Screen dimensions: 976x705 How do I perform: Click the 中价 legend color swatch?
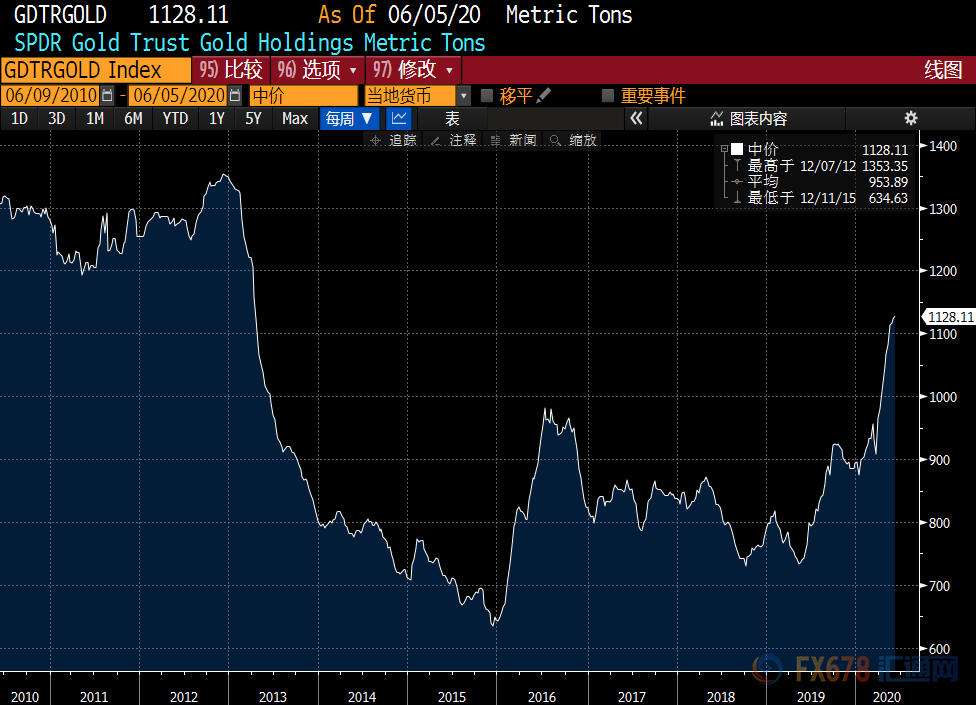tap(738, 149)
